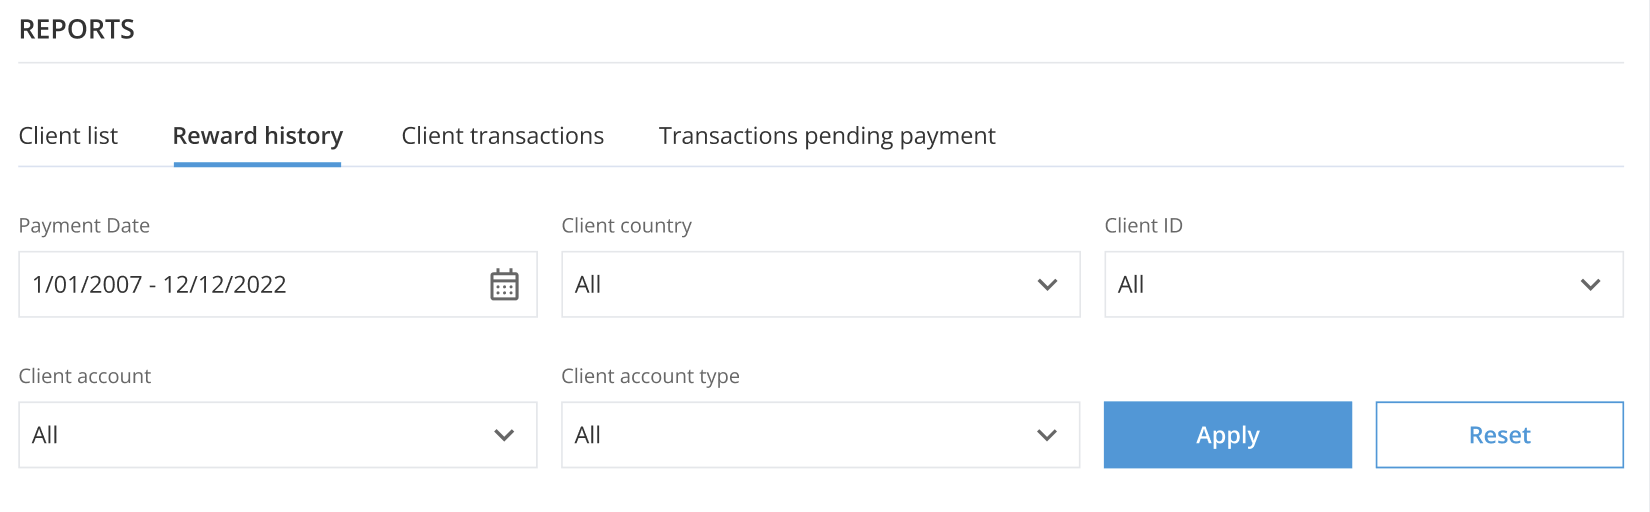This screenshot has height=512, width=1650.
Task: Click the Client country field label
Action: pos(627,226)
